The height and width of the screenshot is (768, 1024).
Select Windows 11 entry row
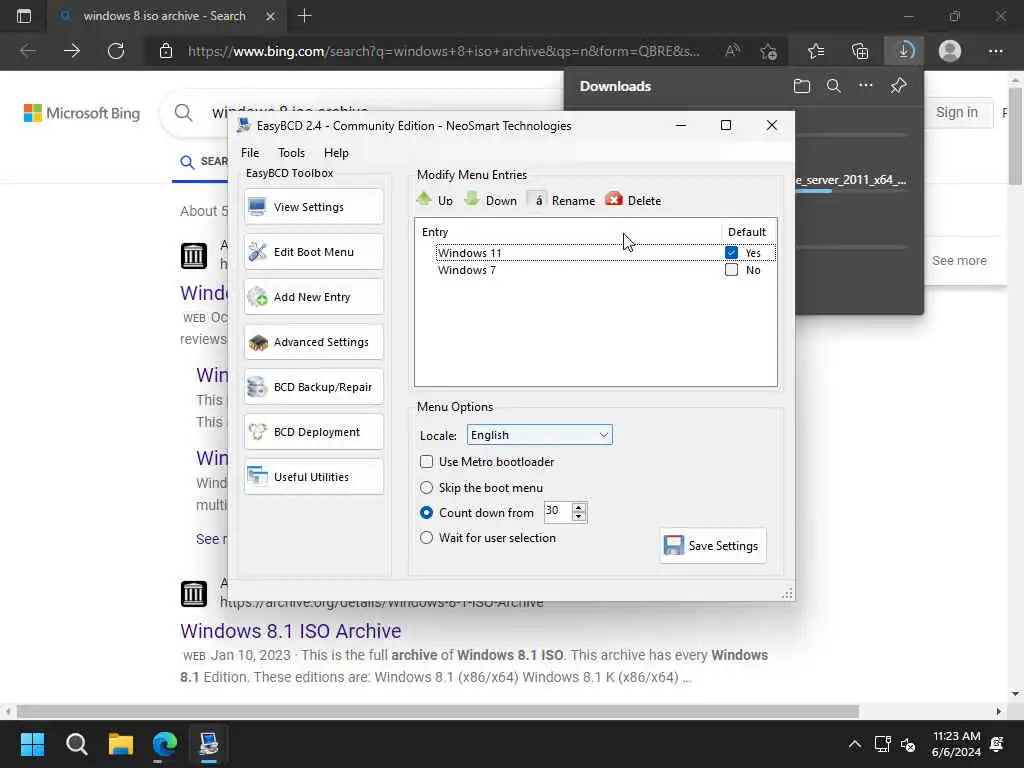click(605, 253)
